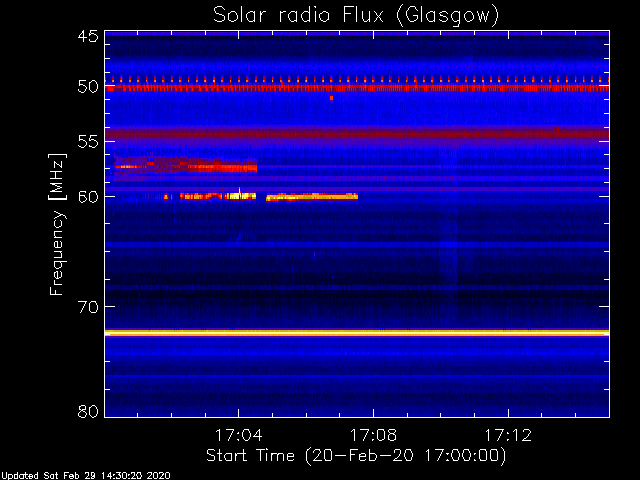Click the yellow burst segment at 60 MHz after 17:05

(x=312, y=197)
